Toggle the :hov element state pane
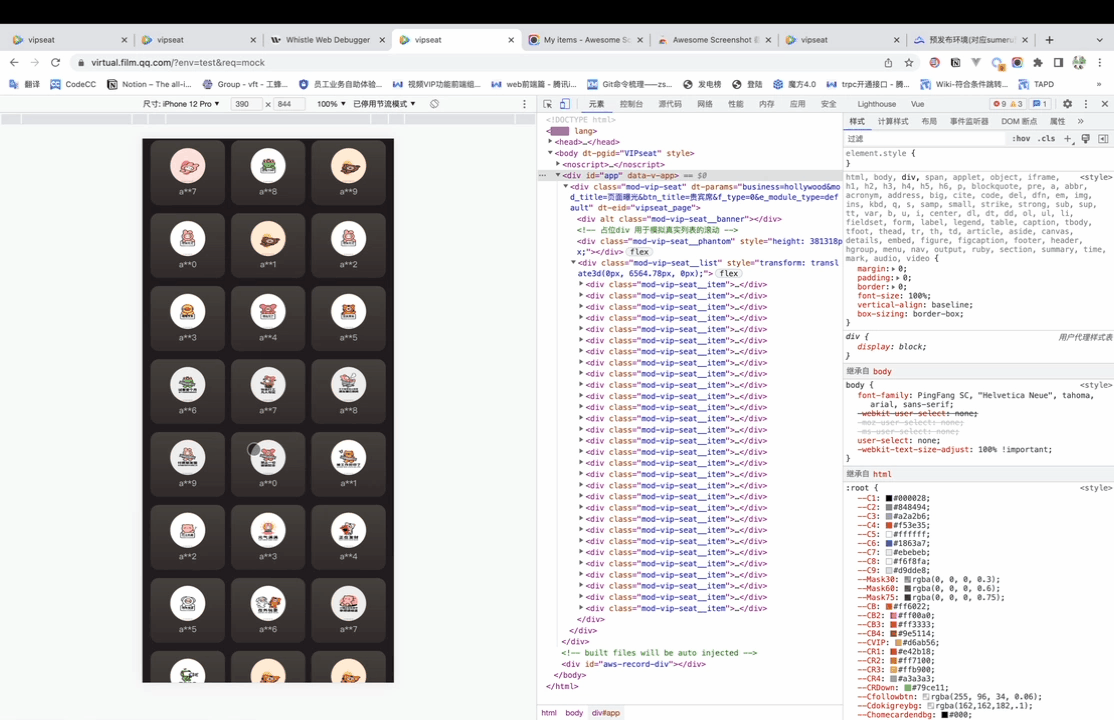Screen dimensions: 1114x720 pos(1021,139)
